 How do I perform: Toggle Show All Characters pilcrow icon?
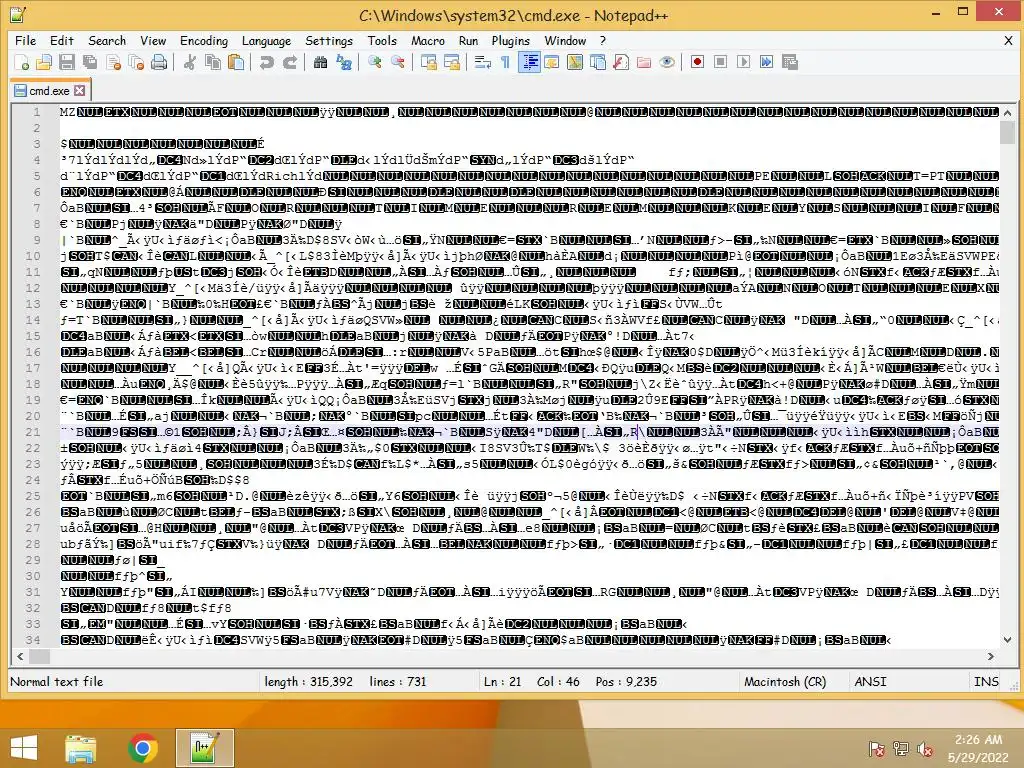(x=505, y=62)
